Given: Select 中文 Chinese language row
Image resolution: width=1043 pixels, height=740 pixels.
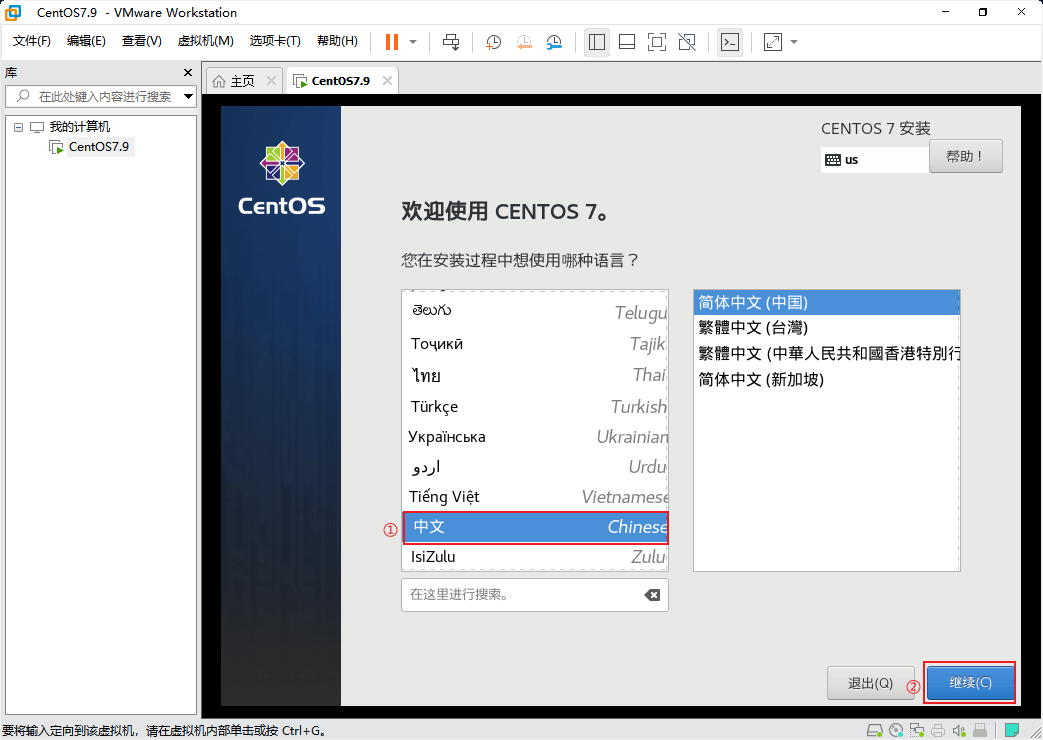Looking at the screenshot, I should pyautogui.click(x=535, y=527).
